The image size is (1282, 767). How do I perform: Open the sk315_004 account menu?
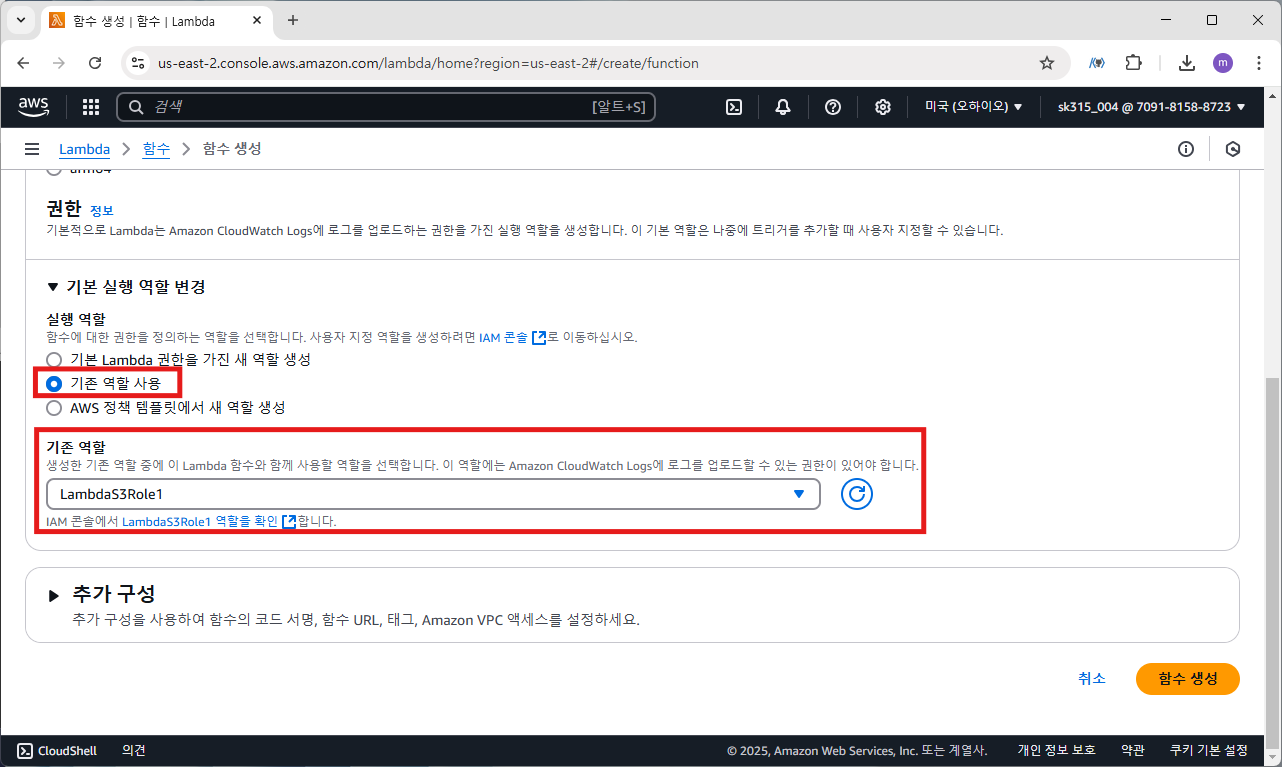click(1152, 107)
